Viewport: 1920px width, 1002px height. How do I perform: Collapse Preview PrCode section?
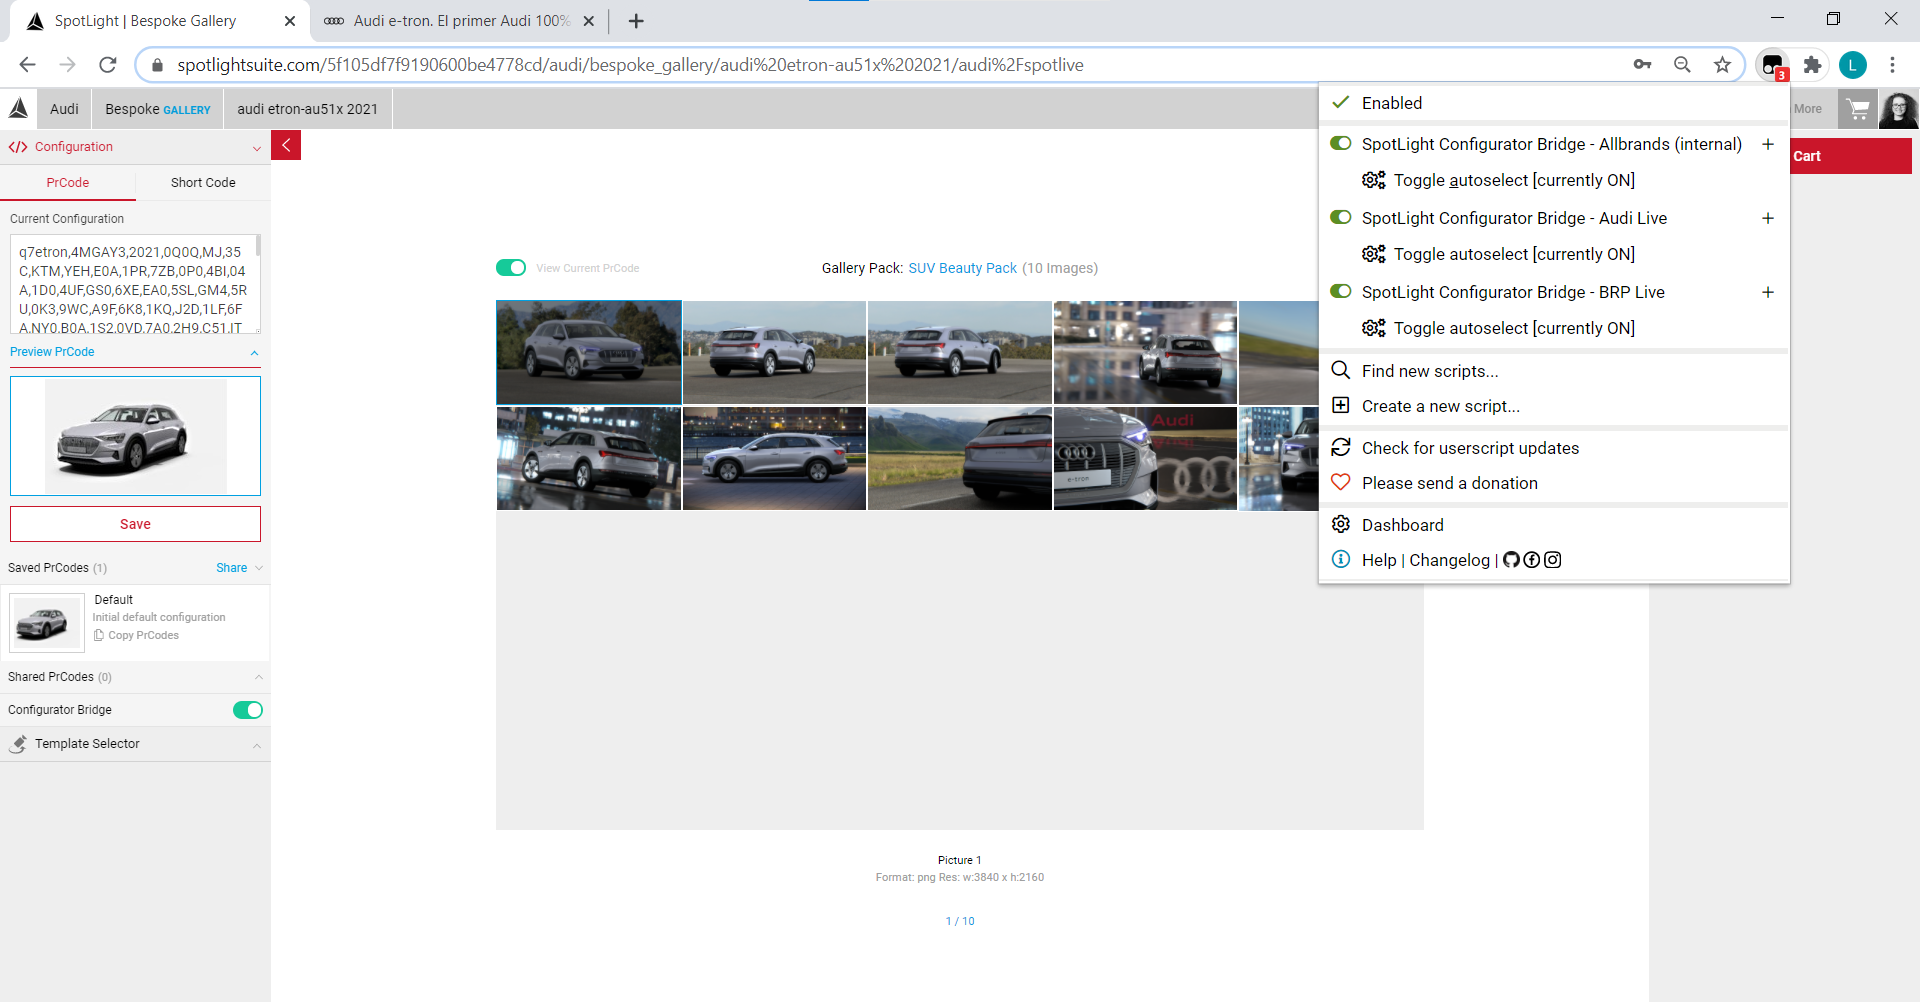[254, 352]
